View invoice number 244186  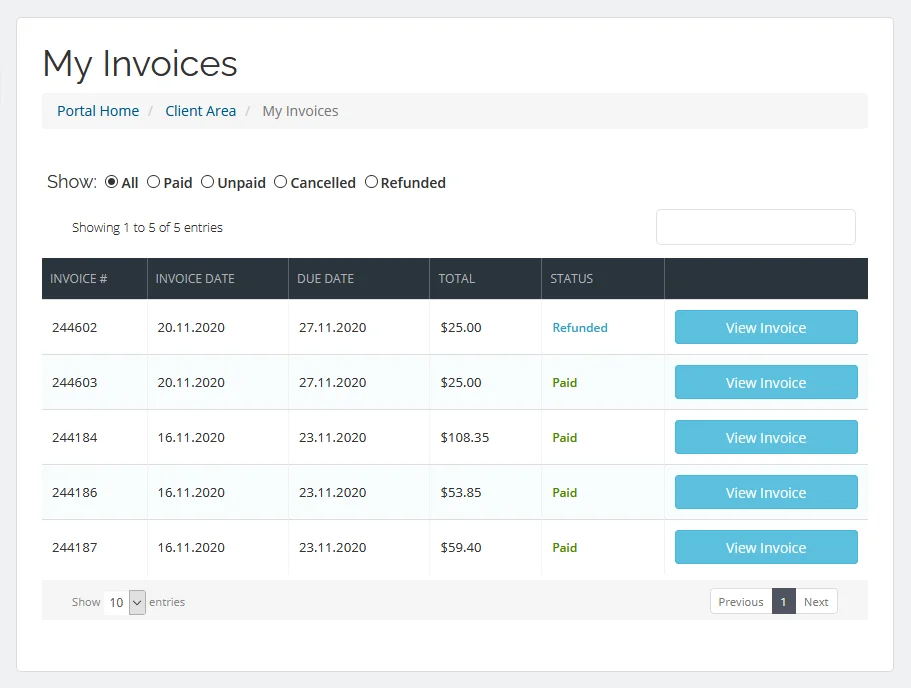pos(766,492)
